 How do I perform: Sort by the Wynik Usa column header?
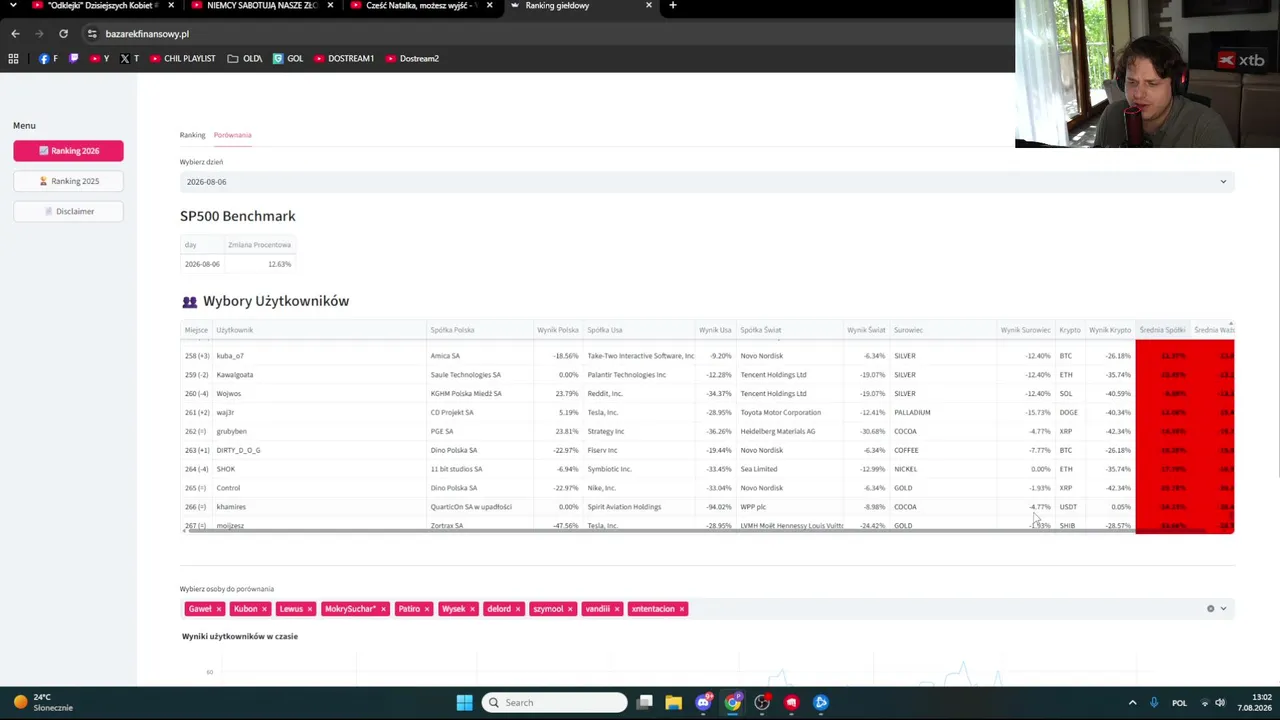pyautogui.click(x=715, y=330)
